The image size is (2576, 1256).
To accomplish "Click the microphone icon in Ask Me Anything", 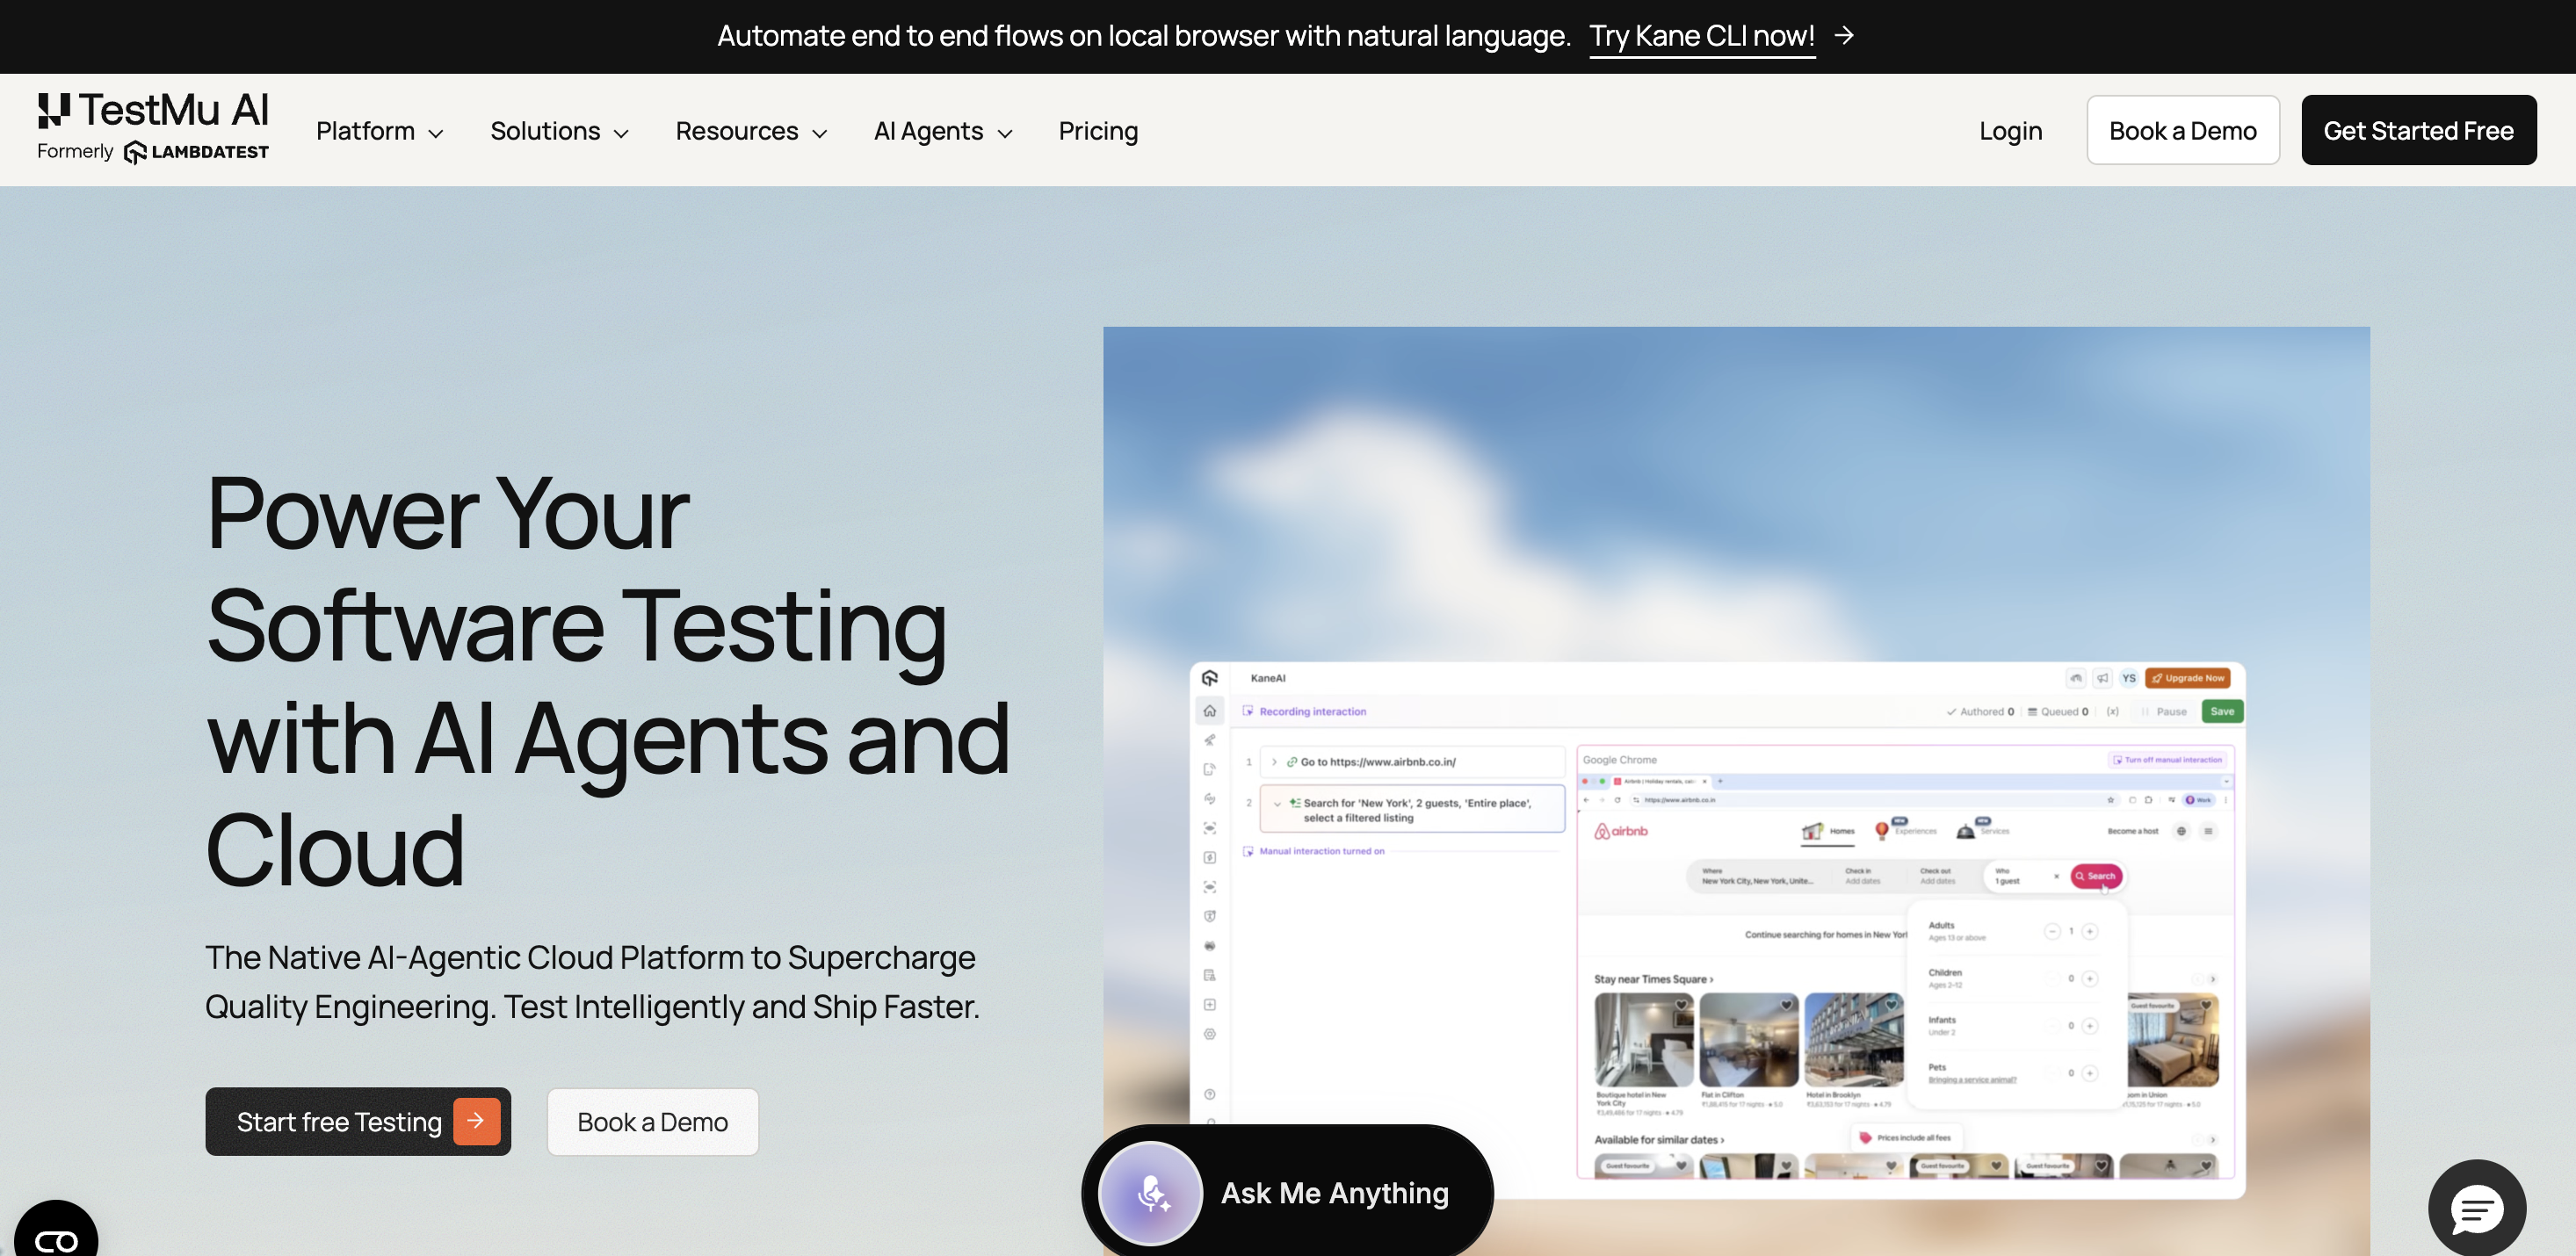I will point(1151,1192).
